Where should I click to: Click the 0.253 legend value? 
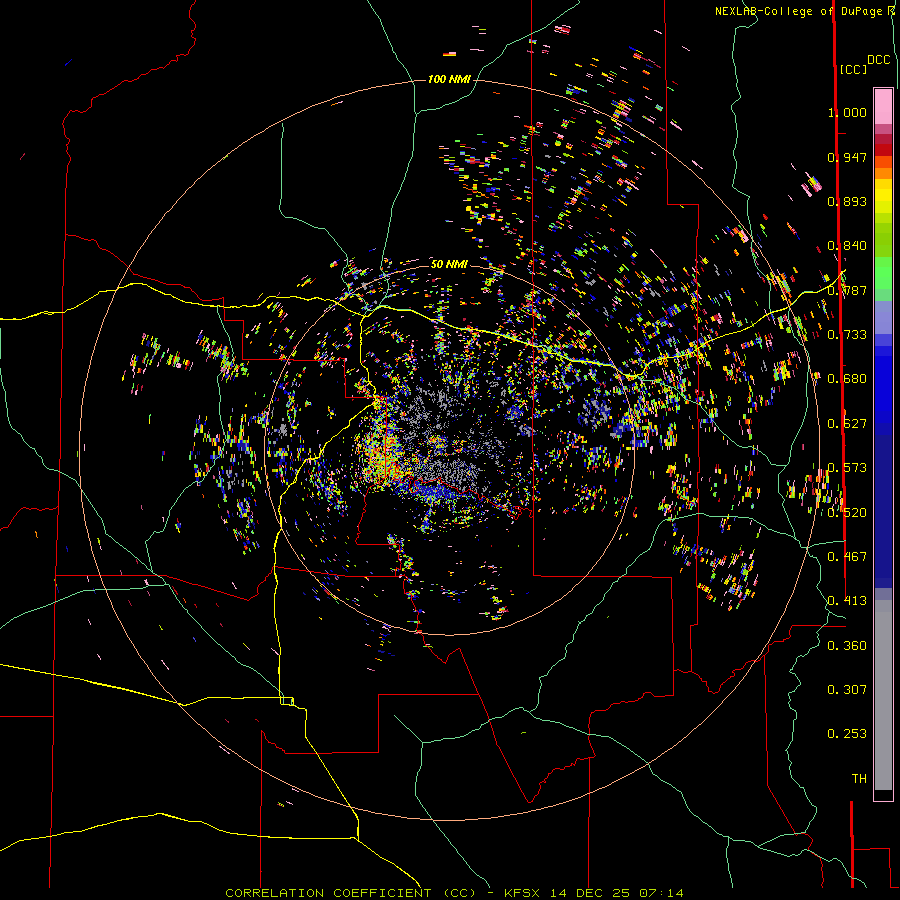[x=847, y=734]
